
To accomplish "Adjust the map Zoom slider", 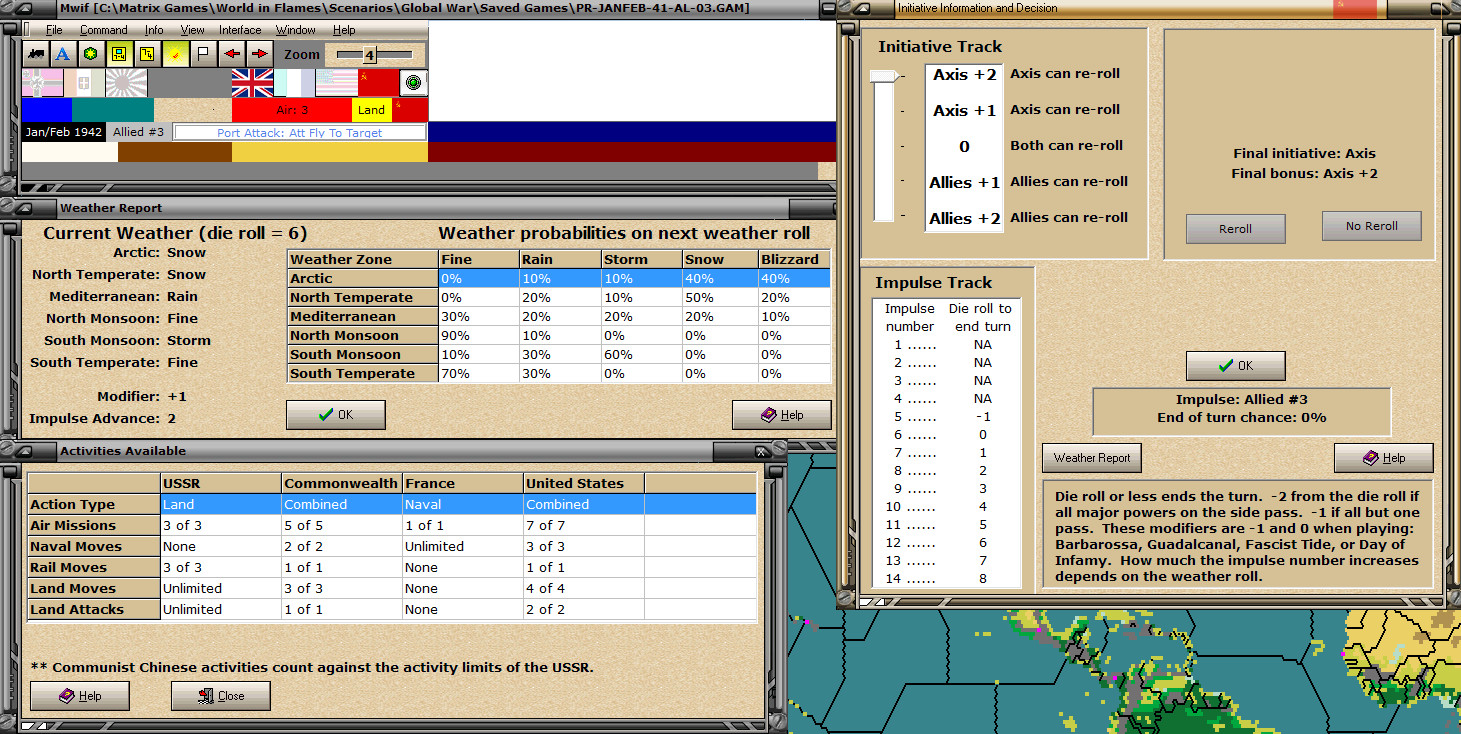I will 374,54.
